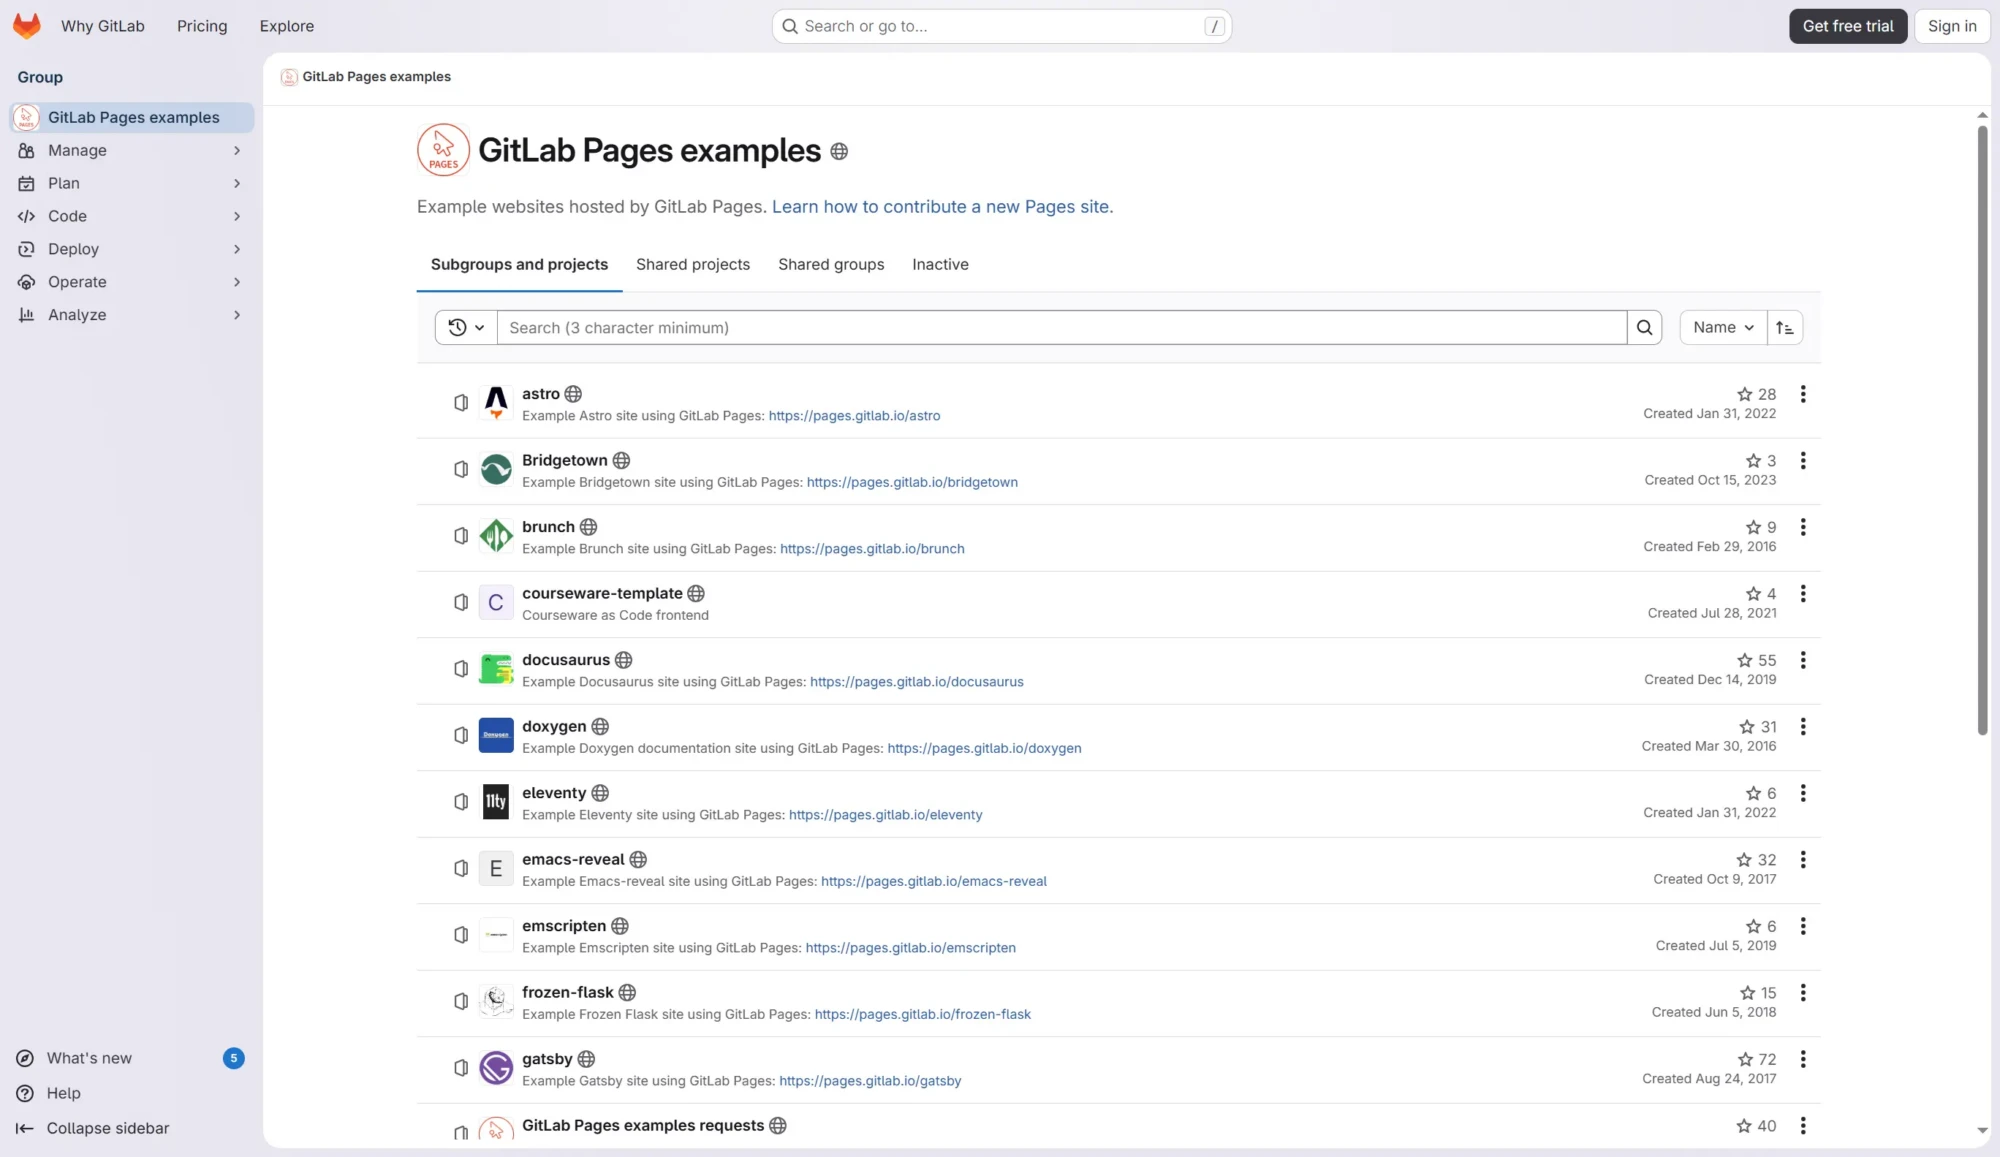Focus the 'Search or go to...' field
Viewport: 2000px width, 1157px height.
click(x=1001, y=26)
